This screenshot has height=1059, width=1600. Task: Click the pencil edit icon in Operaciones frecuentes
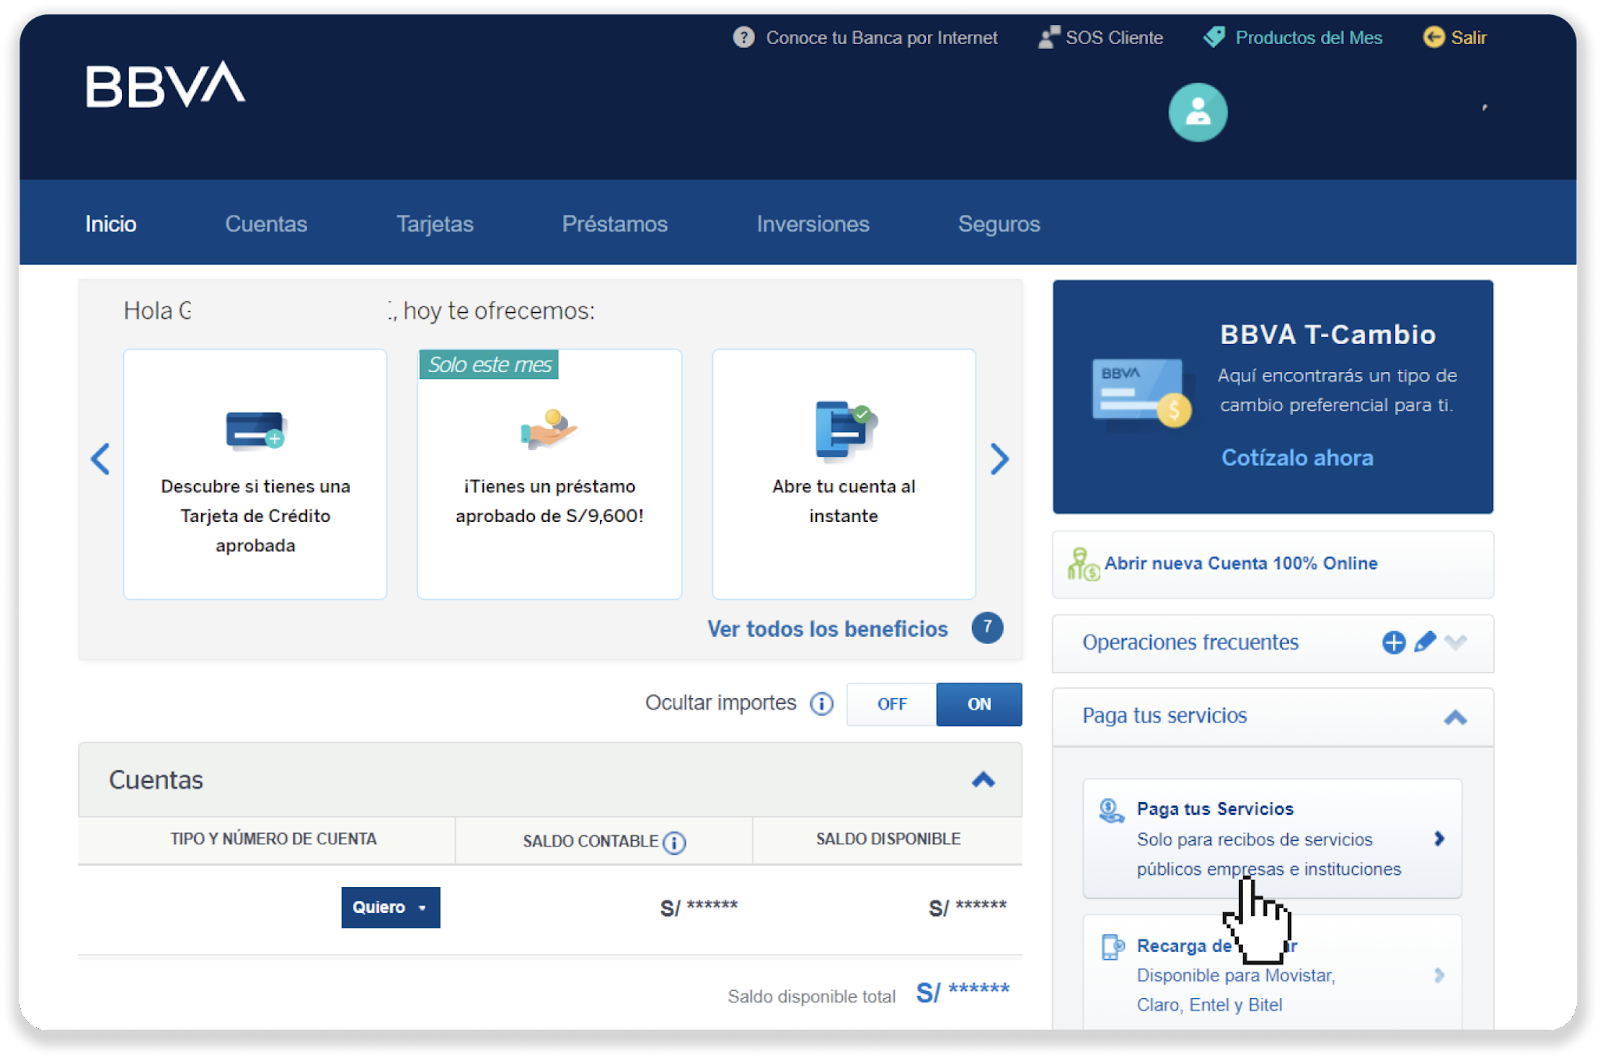[x=1425, y=642]
